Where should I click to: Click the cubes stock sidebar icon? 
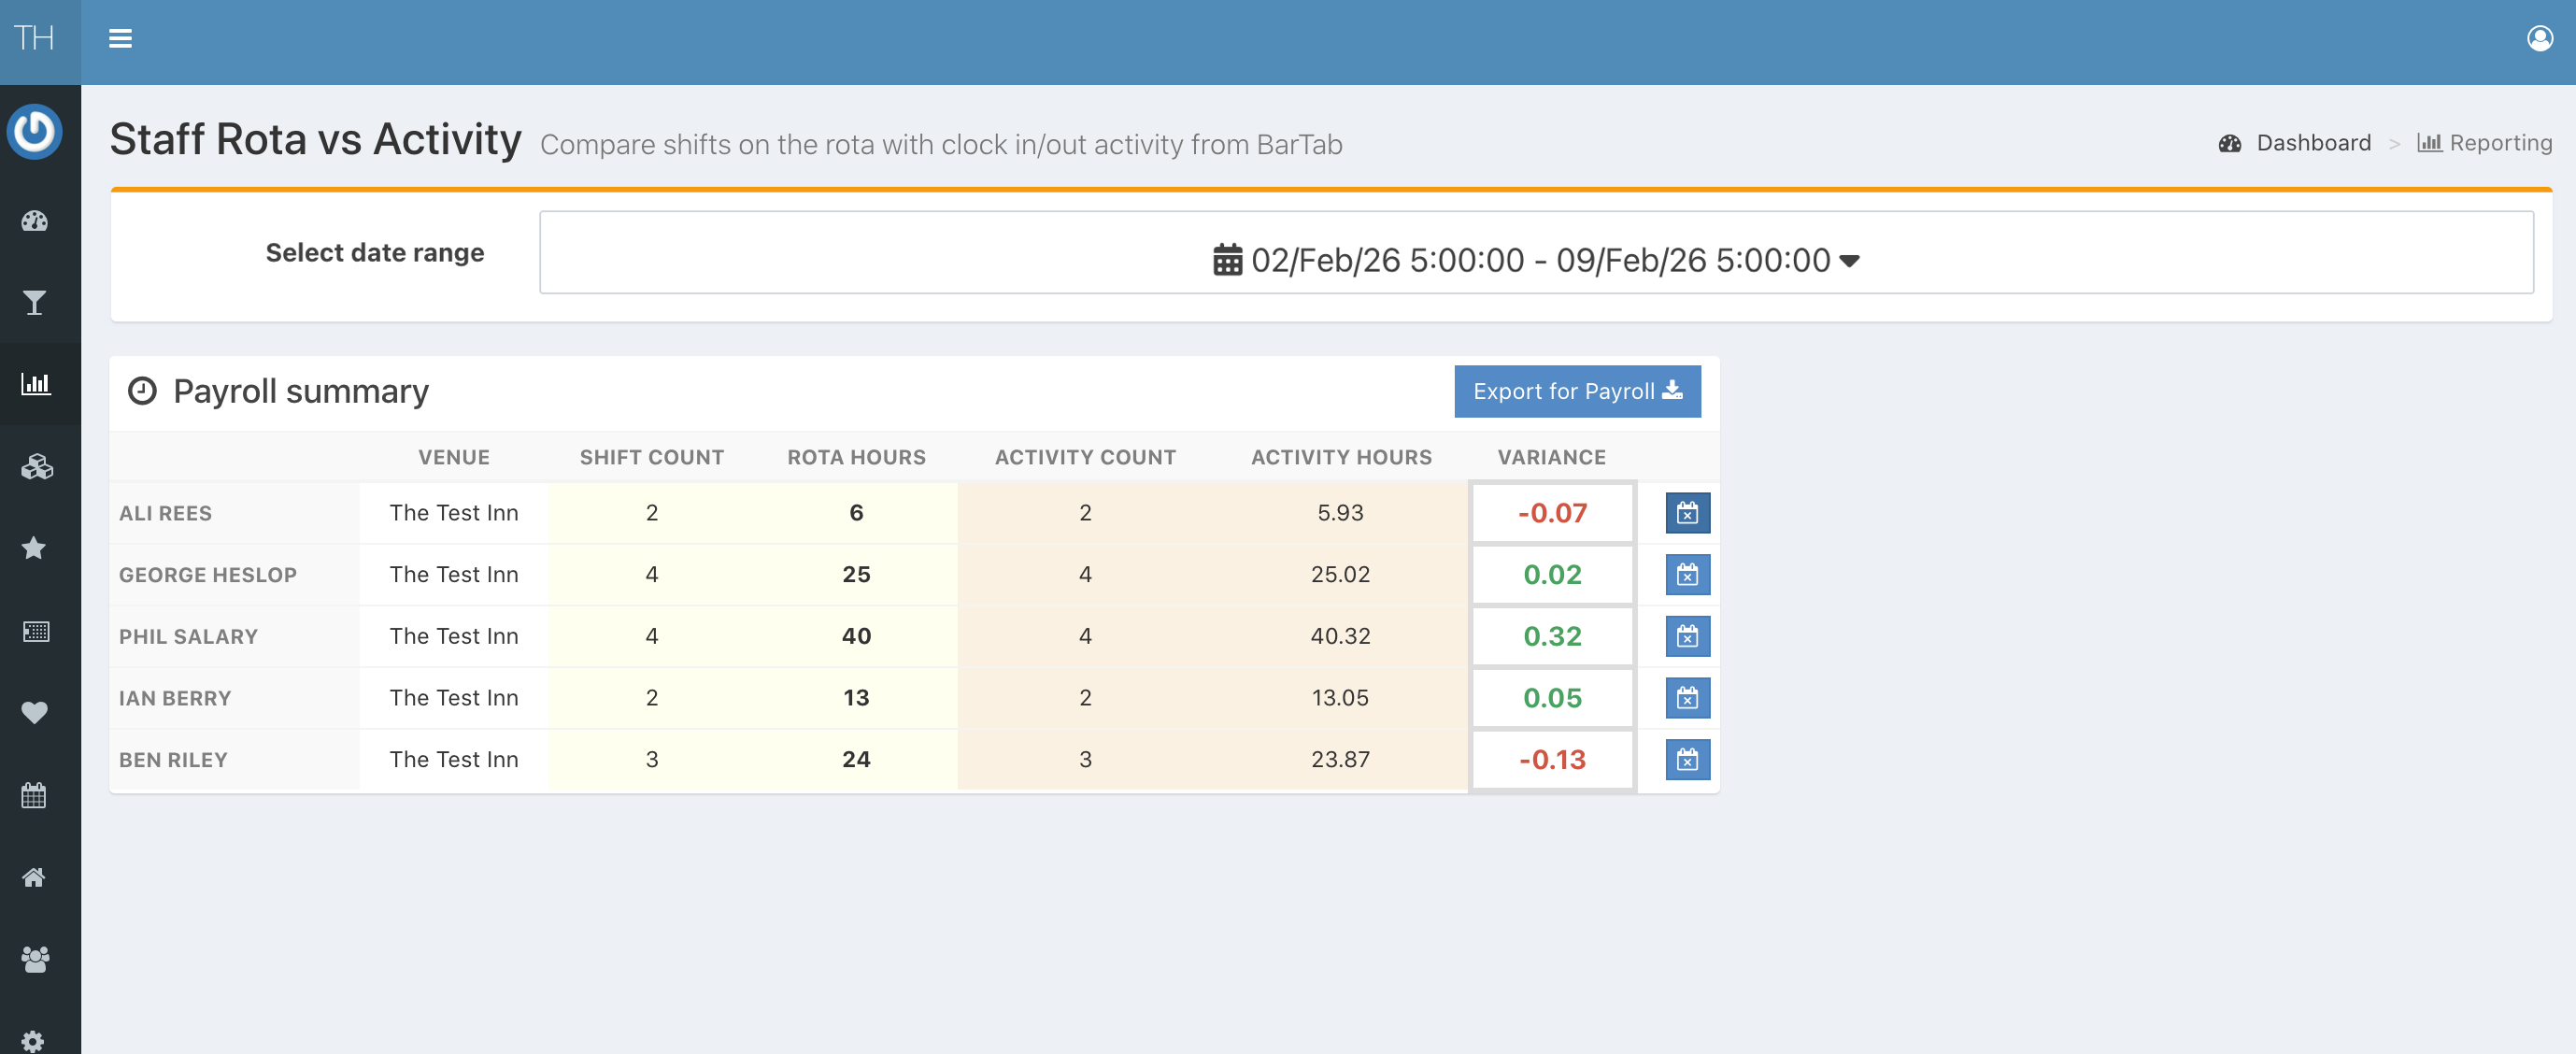(x=35, y=467)
